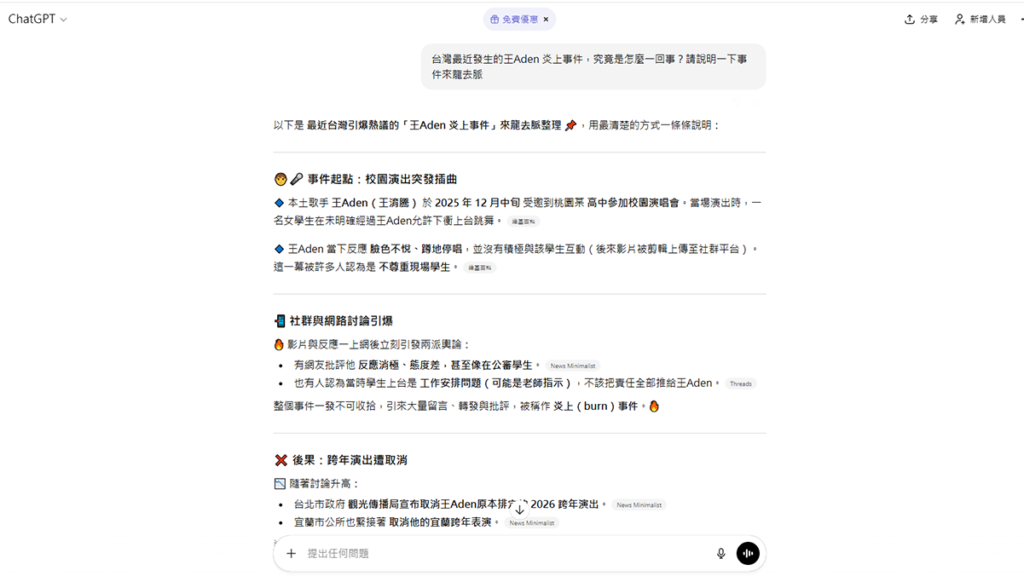Click the 社群與網路討論引爆 section heading
Image resolution: width=1024 pixels, height=576 pixels.
click(340, 321)
